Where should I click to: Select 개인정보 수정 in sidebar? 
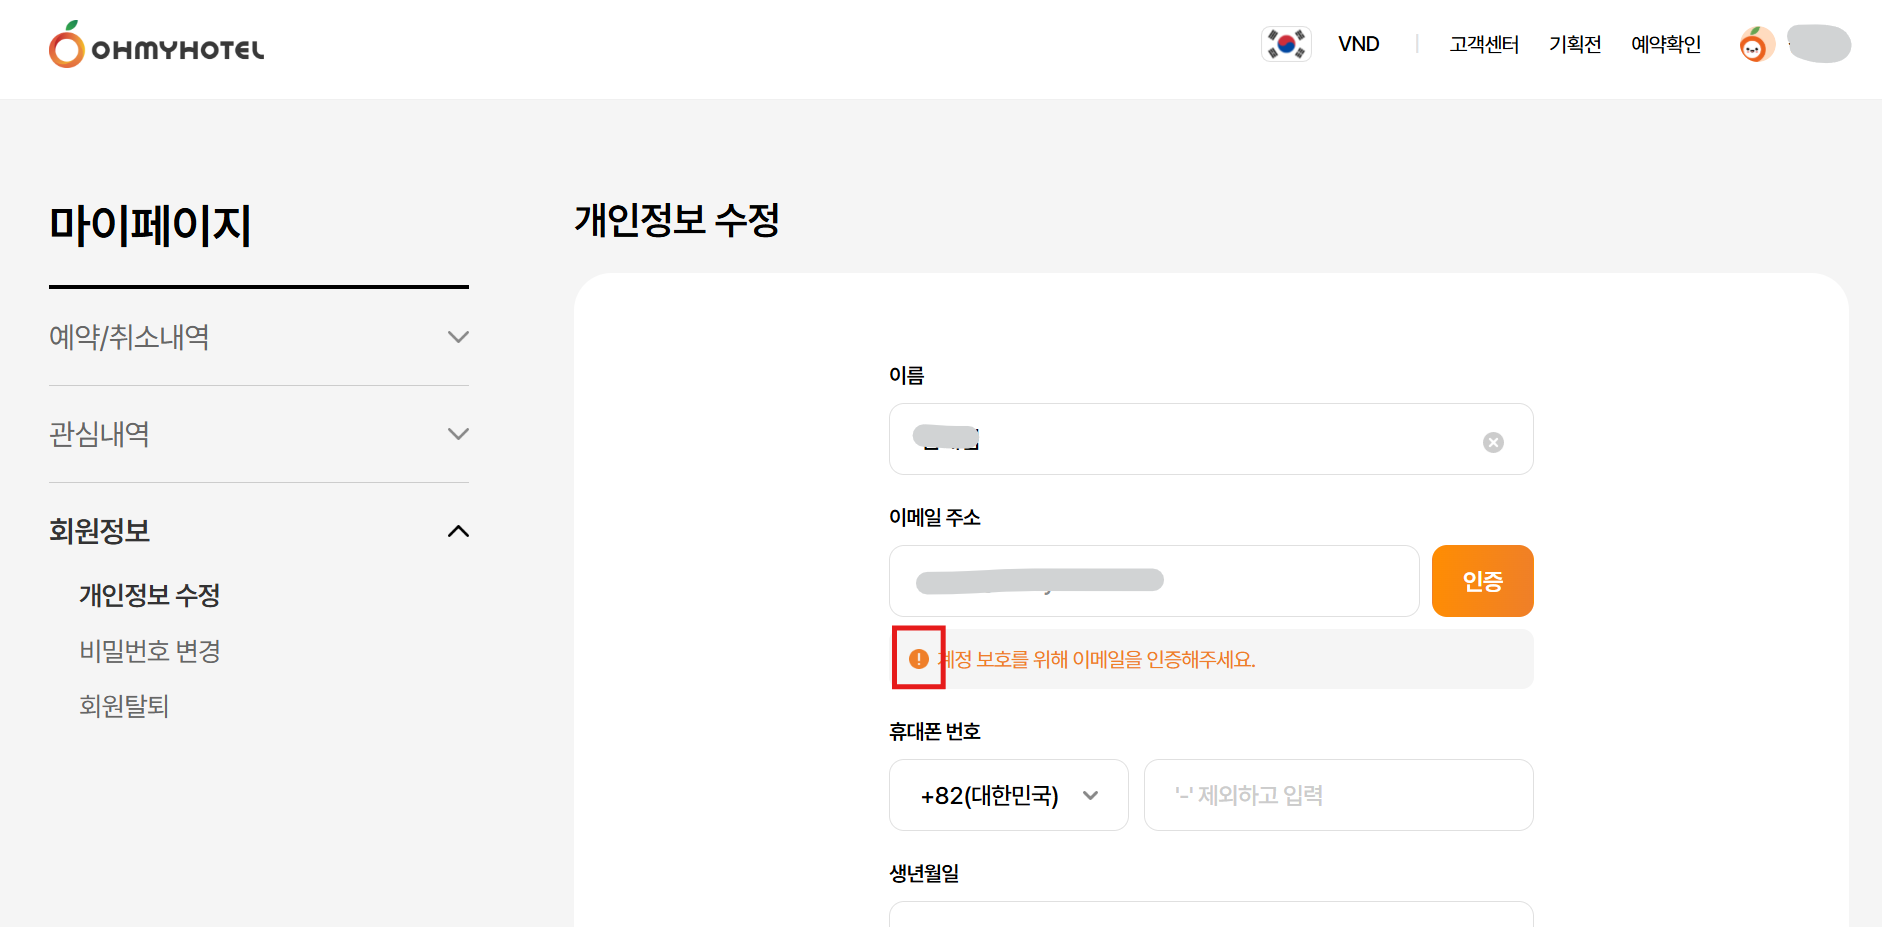coord(150,595)
